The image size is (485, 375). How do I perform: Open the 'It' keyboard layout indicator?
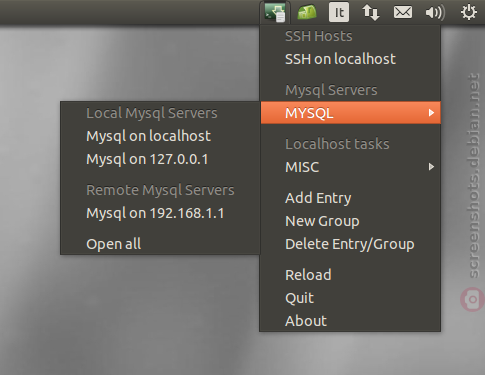click(339, 12)
